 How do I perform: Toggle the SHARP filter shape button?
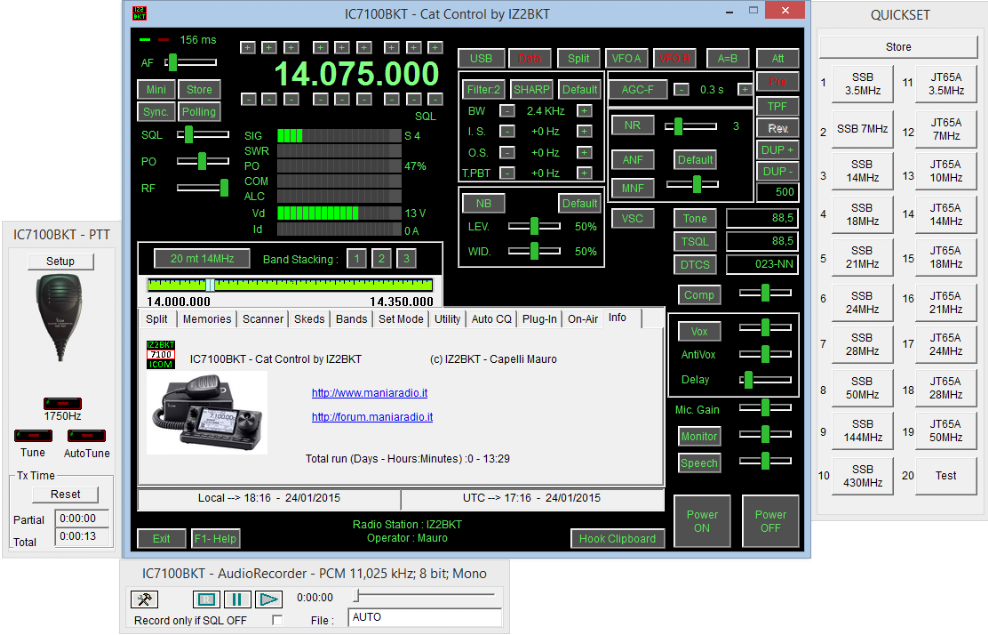531,89
